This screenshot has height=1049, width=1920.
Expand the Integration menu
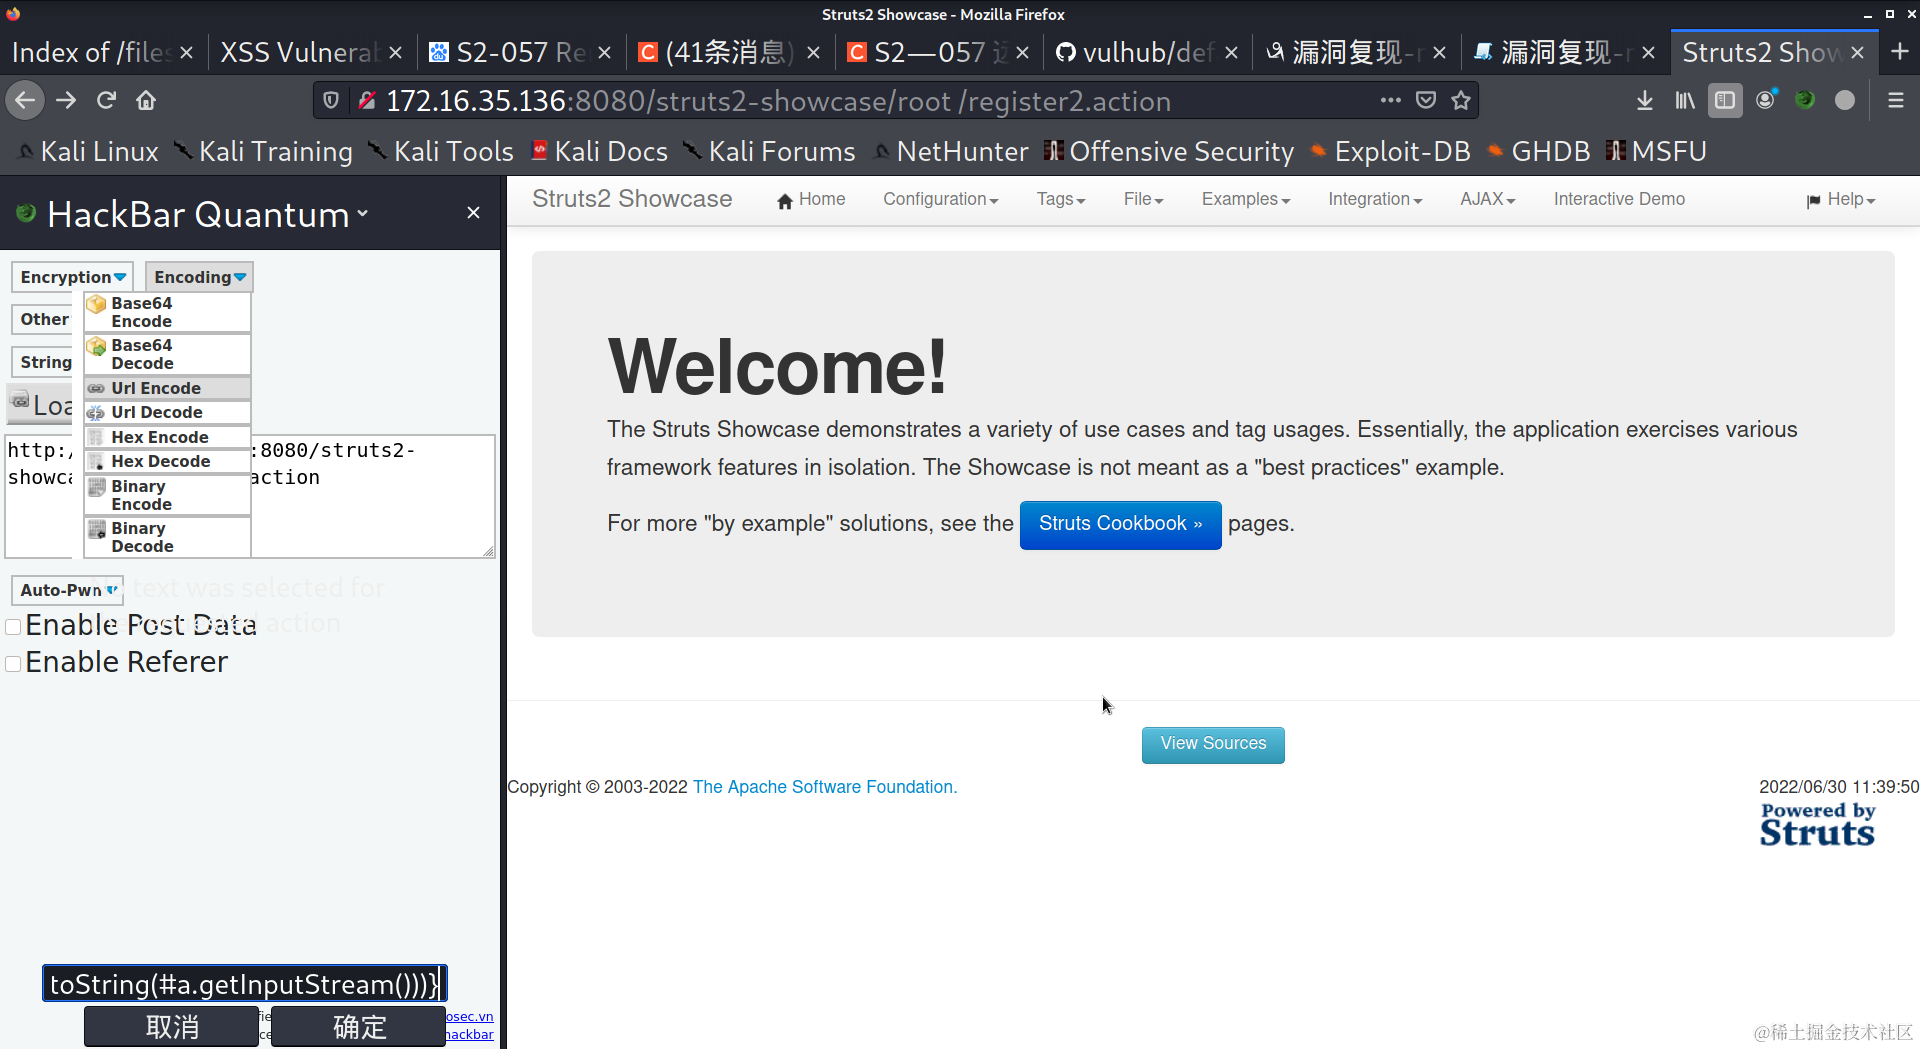[x=1375, y=199]
